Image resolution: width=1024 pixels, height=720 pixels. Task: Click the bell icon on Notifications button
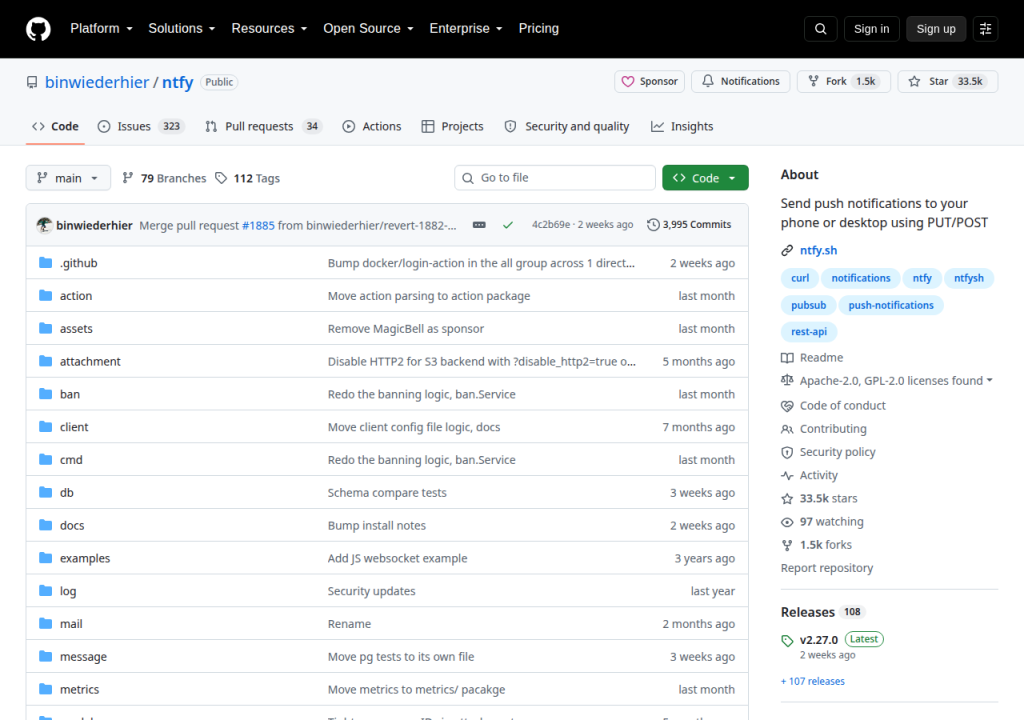coord(708,81)
